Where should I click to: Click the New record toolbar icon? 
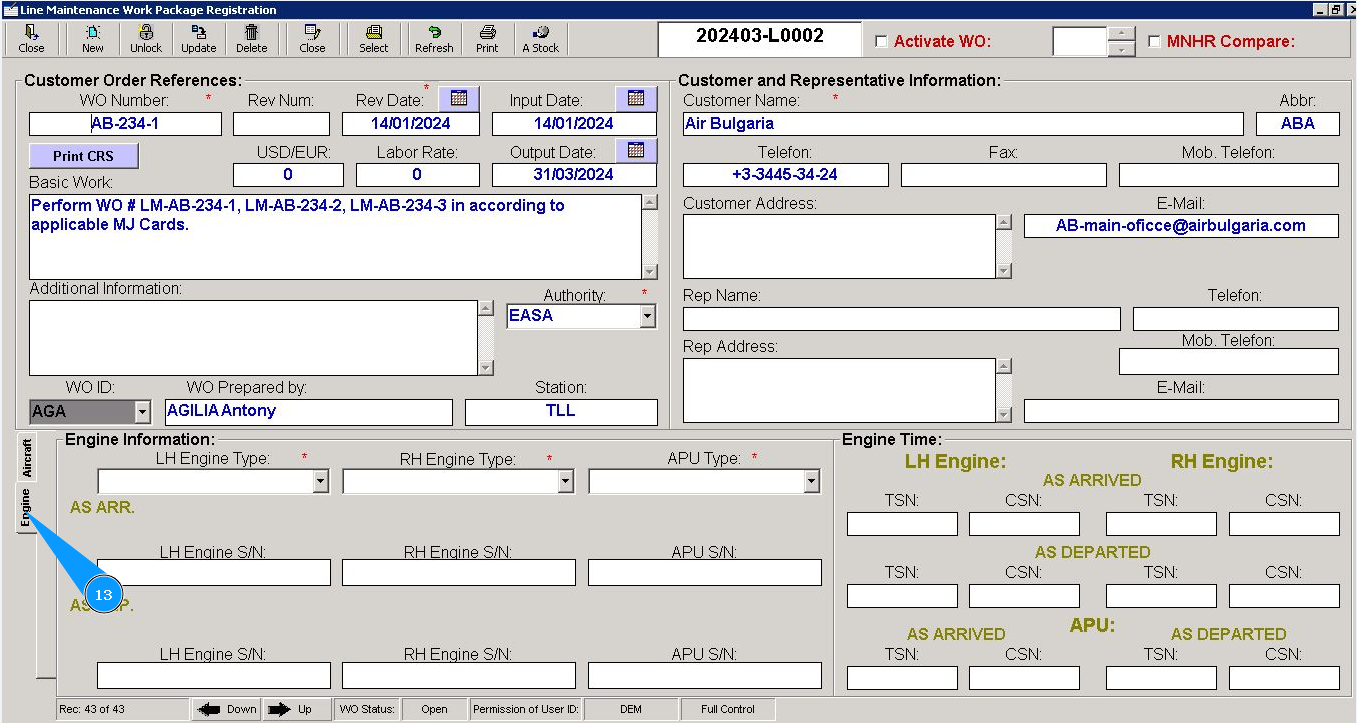click(92, 38)
